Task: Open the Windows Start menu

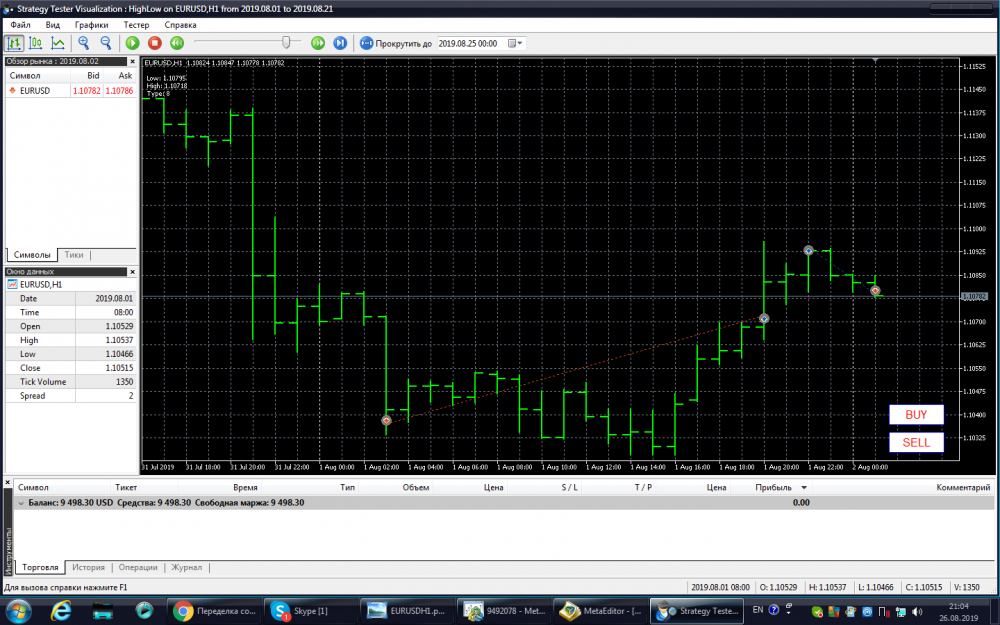Action: tap(17, 611)
